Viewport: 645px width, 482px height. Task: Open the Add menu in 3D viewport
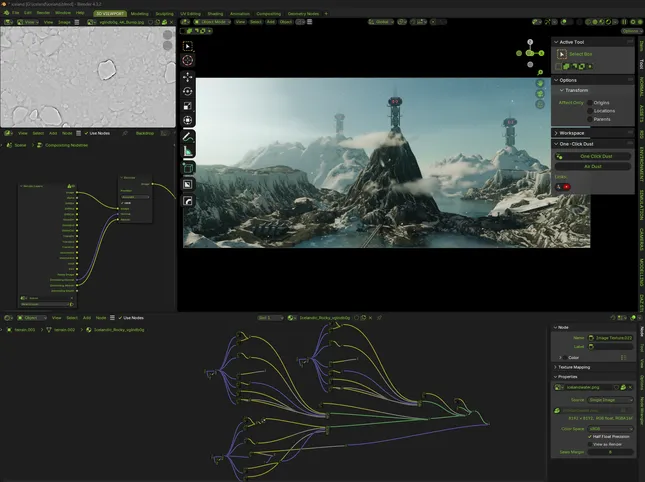click(x=271, y=22)
